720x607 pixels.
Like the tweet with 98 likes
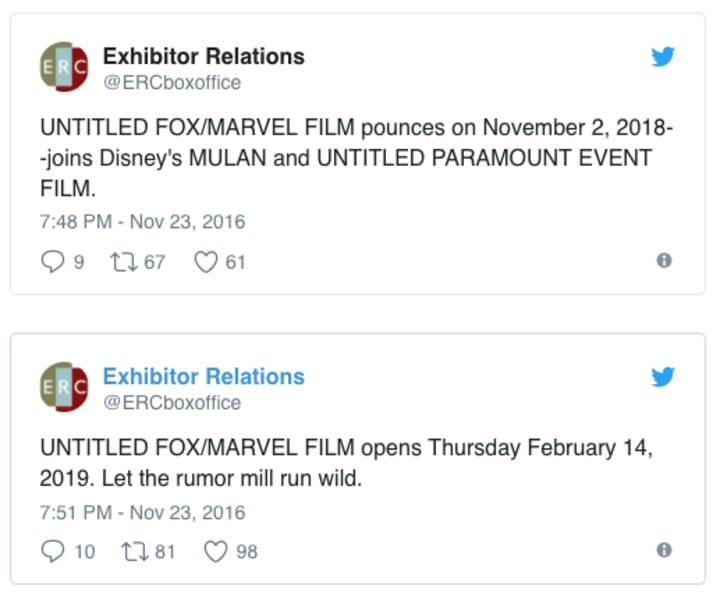pos(216,551)
